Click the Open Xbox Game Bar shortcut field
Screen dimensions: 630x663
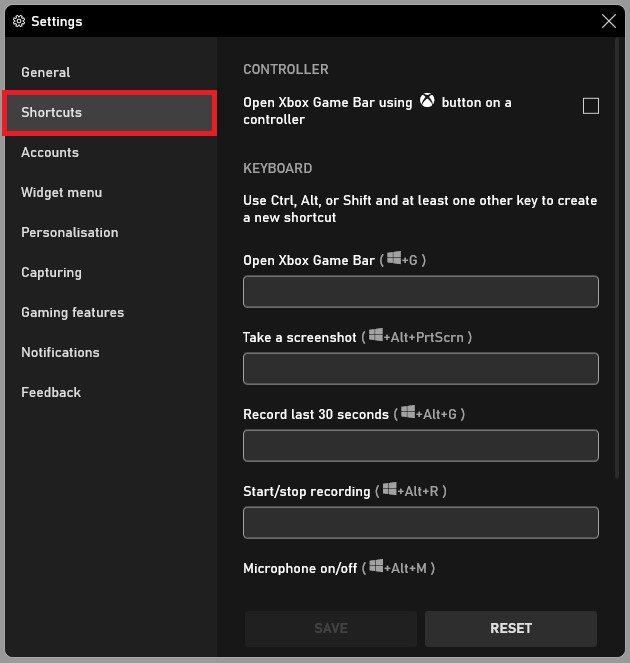pos(420,292)
